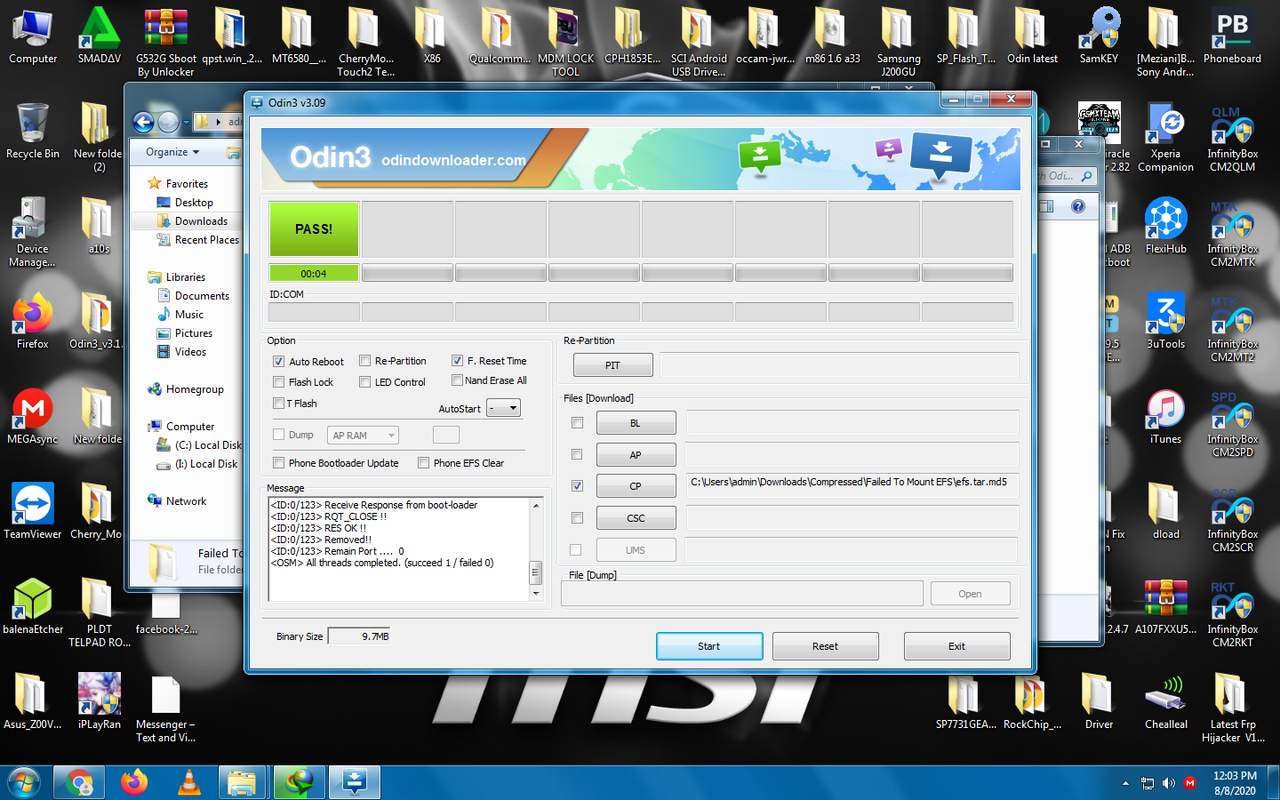Click the CSC file button
This screenshot has width=1280, height=800.
tap(636, 518)
